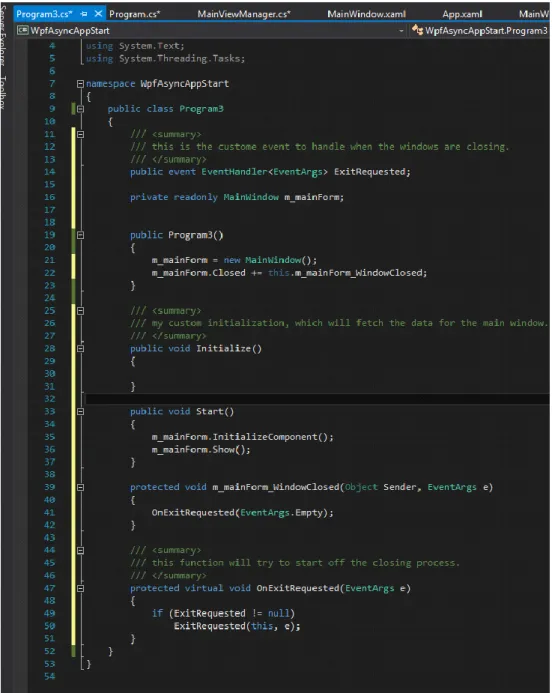552x693 pixels.
Task: Click using System.Threading.Tasks on line 5
Action: (x=165, y=58)
